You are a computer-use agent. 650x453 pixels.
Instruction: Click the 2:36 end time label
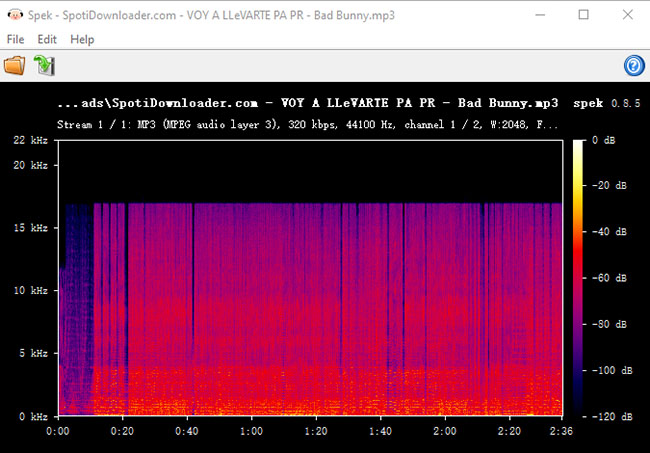[x=561, y=431]
